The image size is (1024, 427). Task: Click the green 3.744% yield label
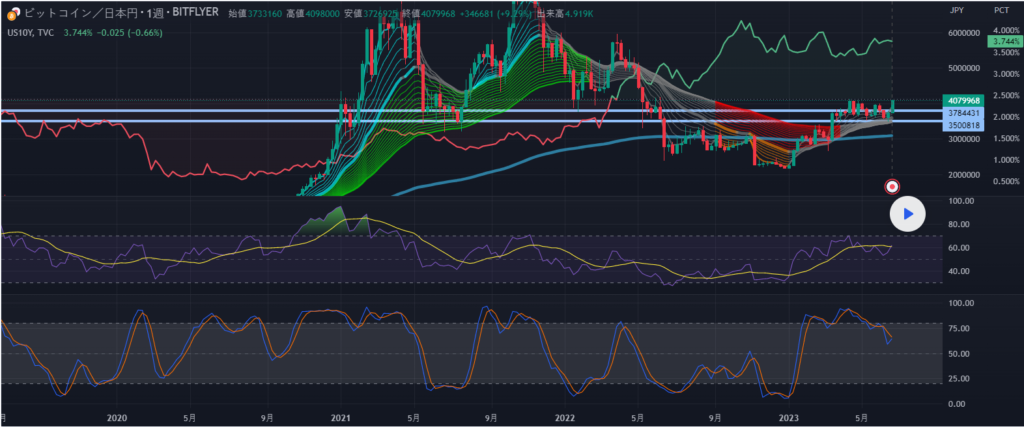(x=1001, y=41)
